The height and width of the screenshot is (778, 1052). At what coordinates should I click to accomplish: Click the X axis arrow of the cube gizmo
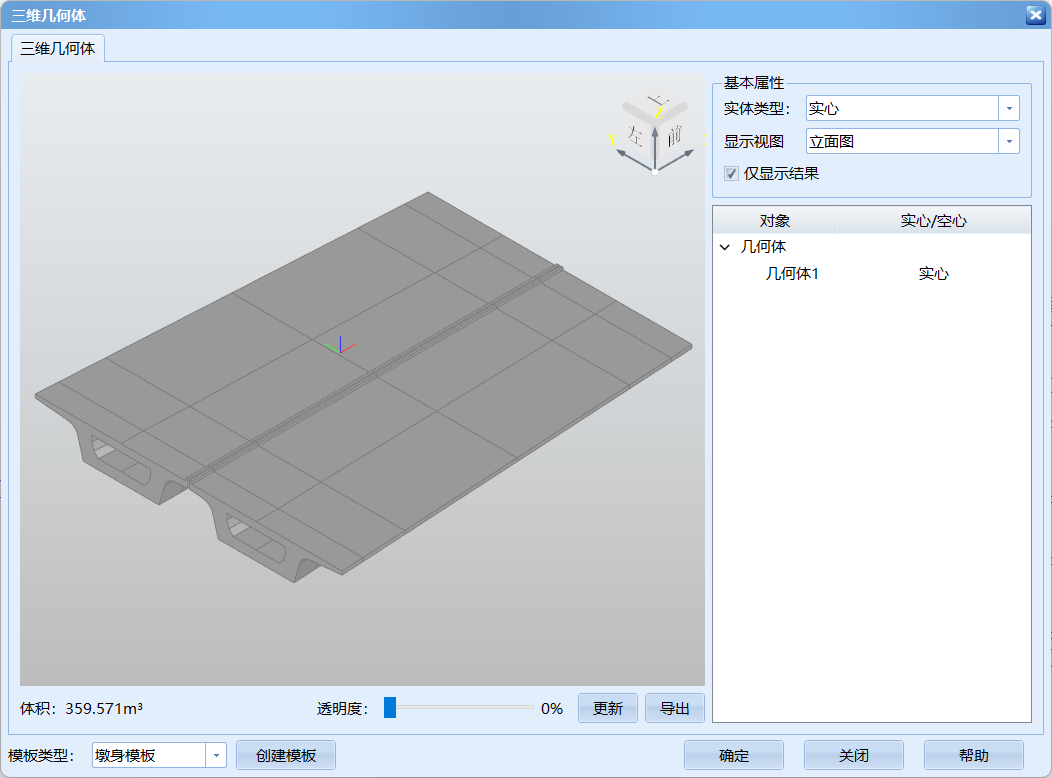(x=688, y=153)
